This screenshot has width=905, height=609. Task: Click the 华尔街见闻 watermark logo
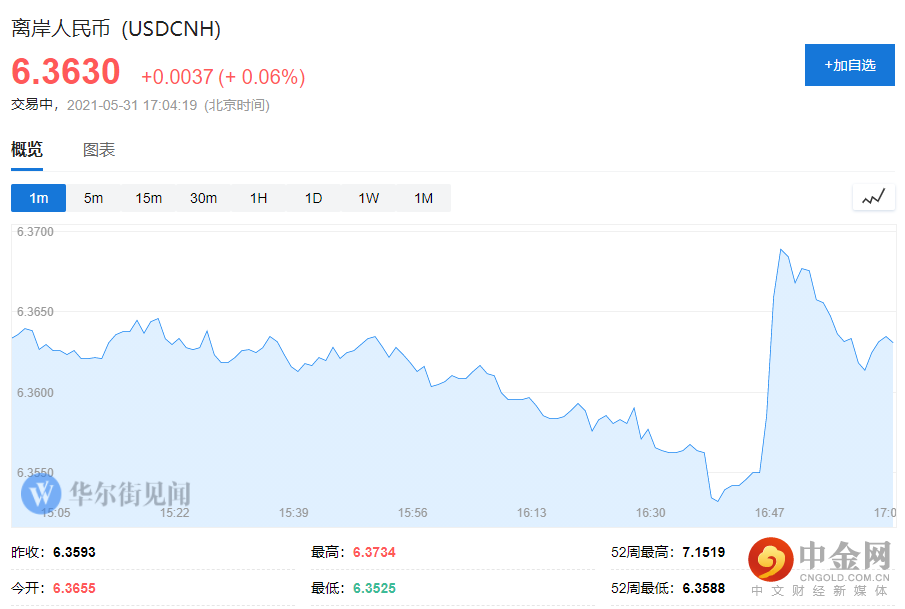click(107, 492)
